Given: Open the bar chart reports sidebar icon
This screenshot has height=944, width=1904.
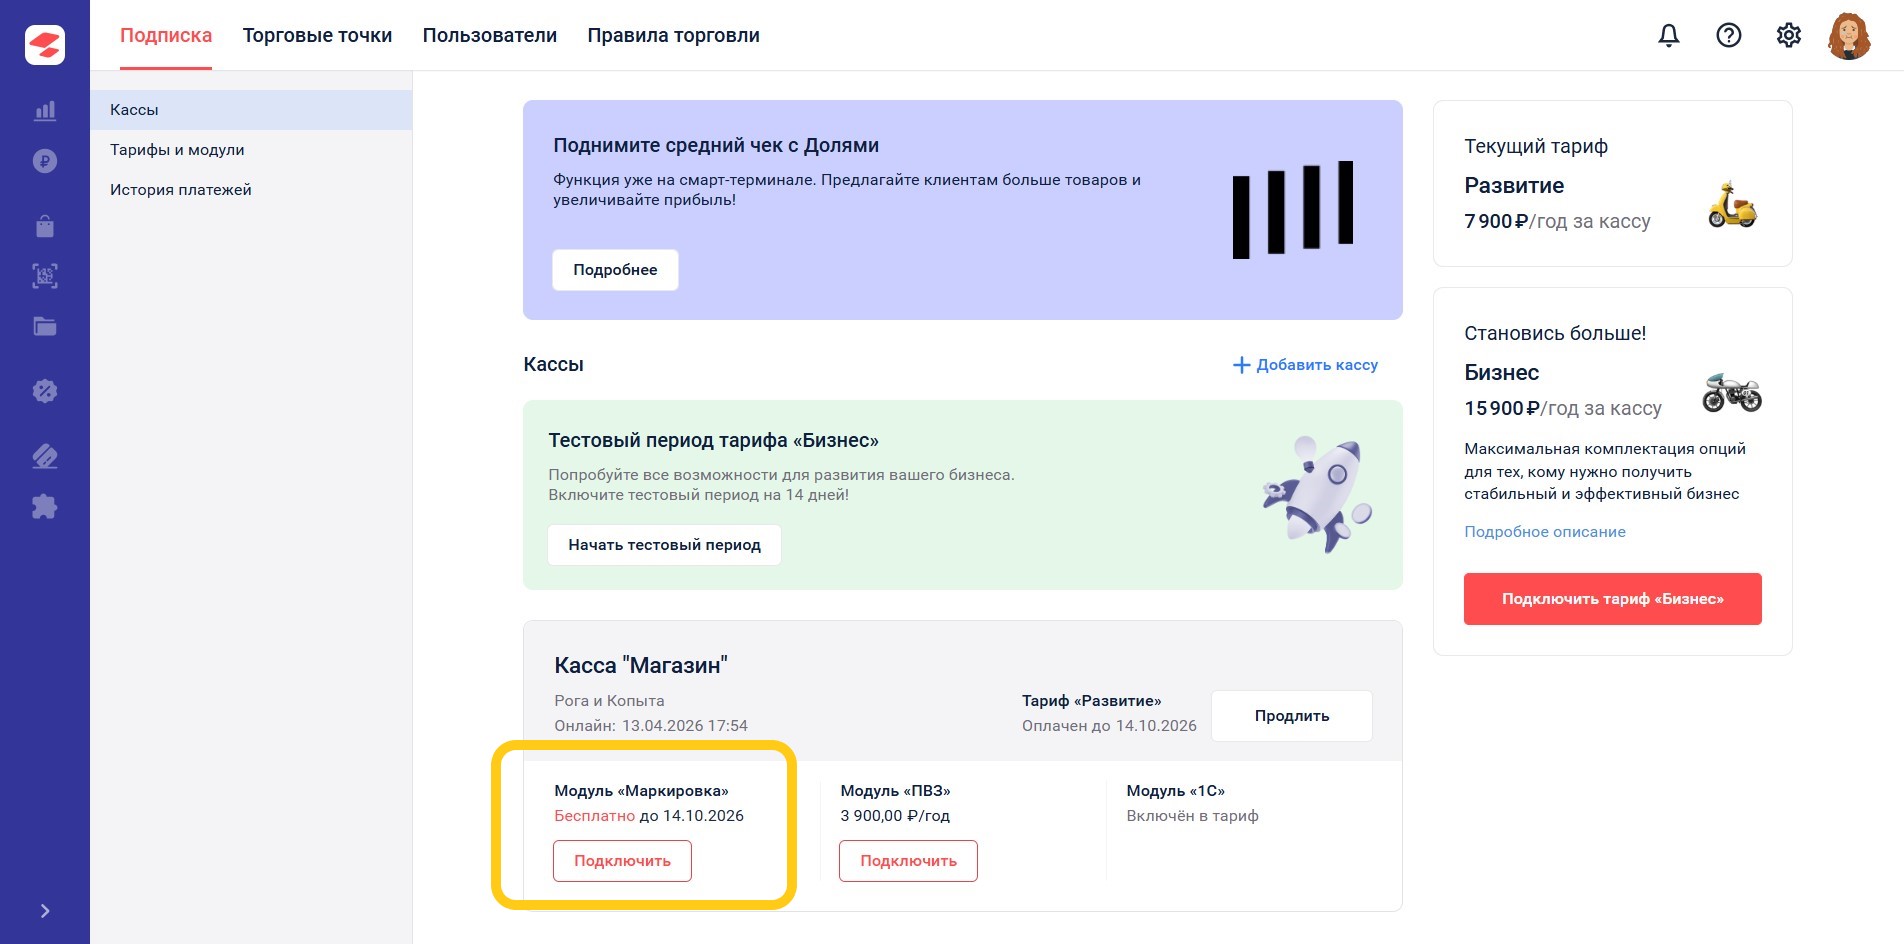Looking at the screenshot, I should [x=45, y=111].
